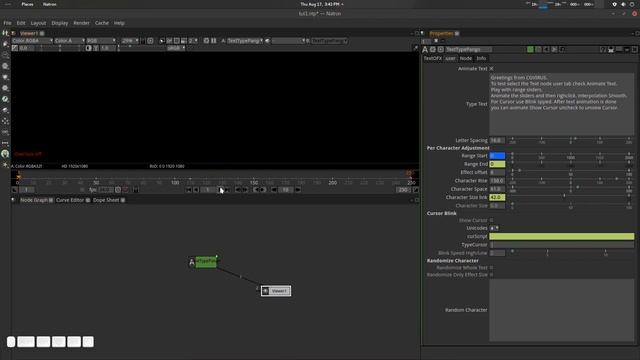The height and width of the screenshot is (360, 640).
Task: Open the Color.RGBA layer dropdown
Action: coord(32,41)
